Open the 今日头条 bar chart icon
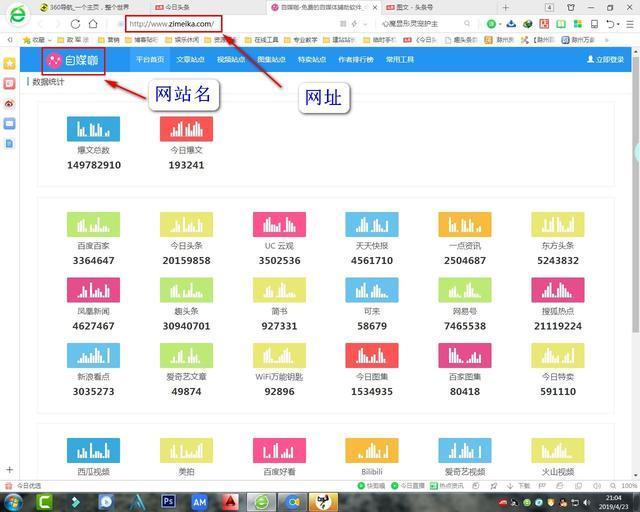Image resolution: width=640 pixels, height=512 pixels. (186, 225)
